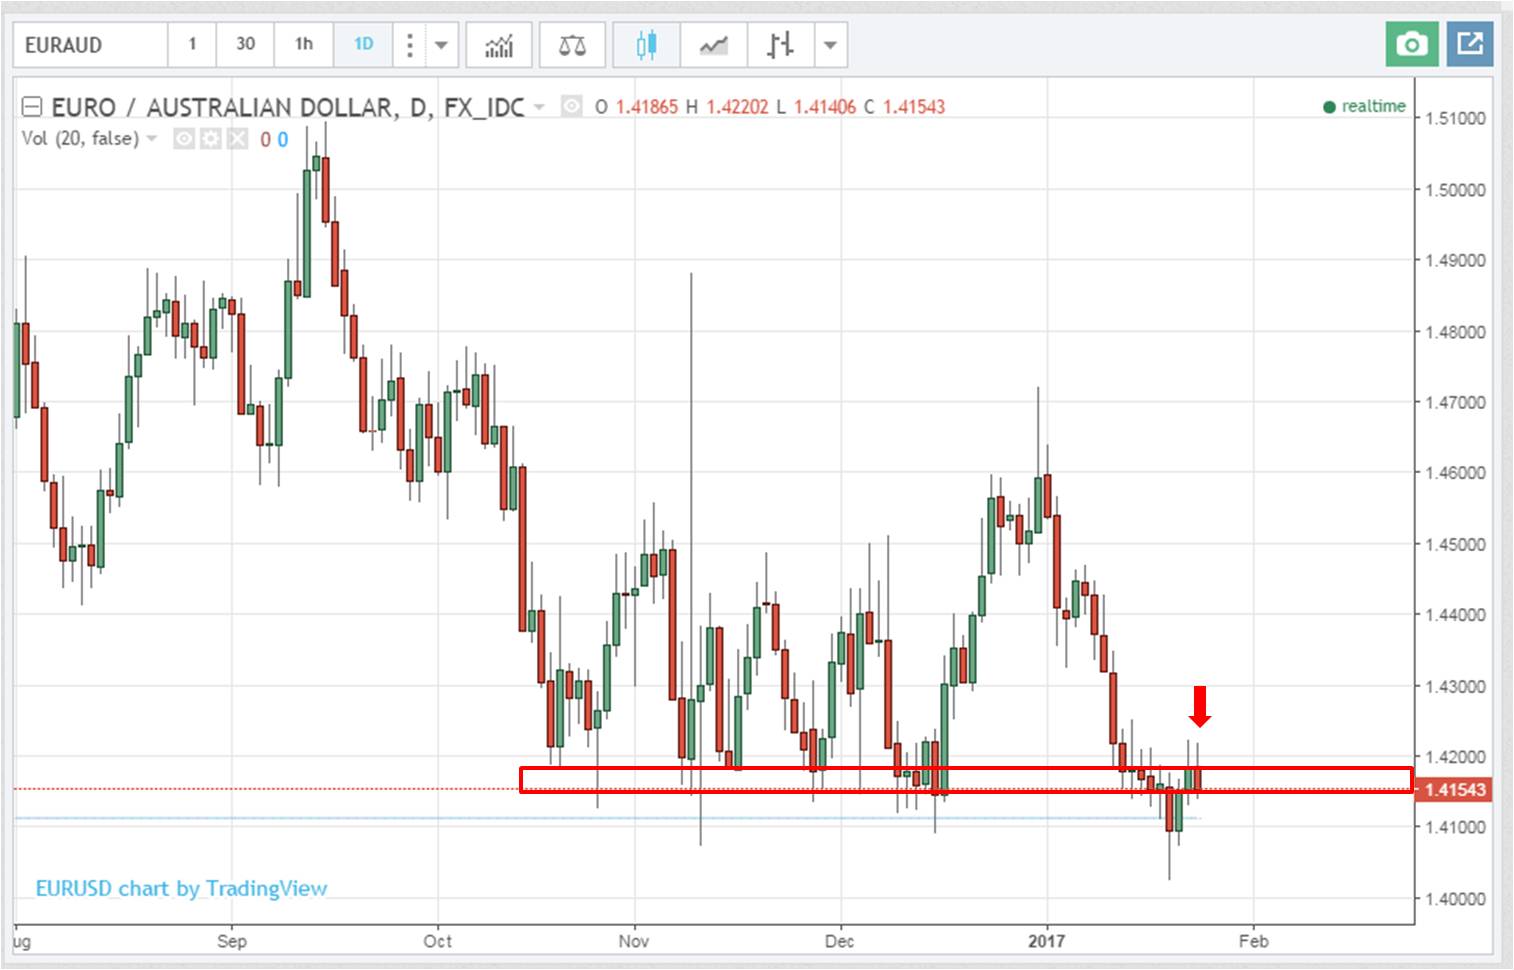Click the EURAUD symbol input field
The image size is (1514, 970).
91,45
